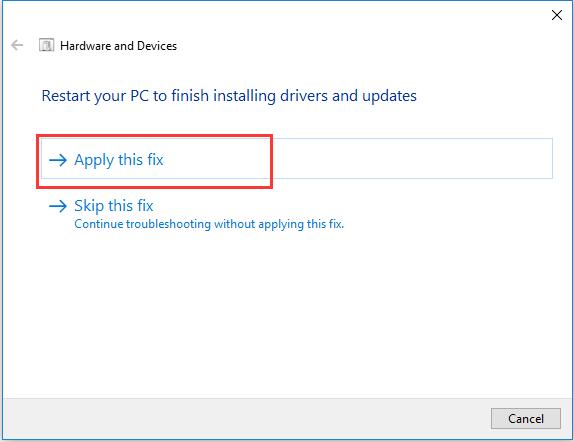This screenshot has height=442, width=574.
Task: Cancel the Hardware and Devices troubleshooter
Action: 526,419
